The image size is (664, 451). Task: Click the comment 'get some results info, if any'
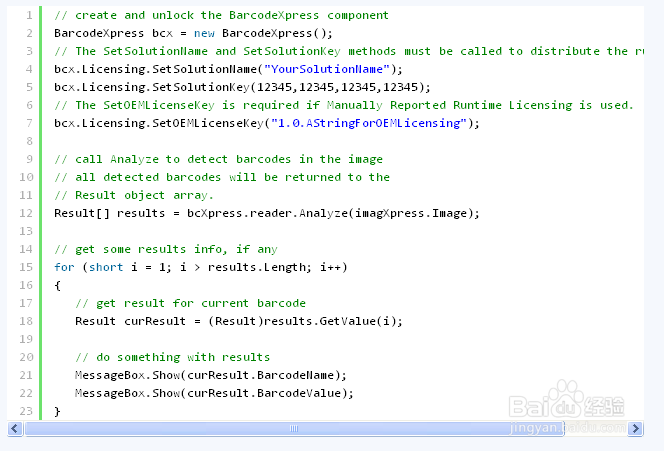(x=166, y=249)
